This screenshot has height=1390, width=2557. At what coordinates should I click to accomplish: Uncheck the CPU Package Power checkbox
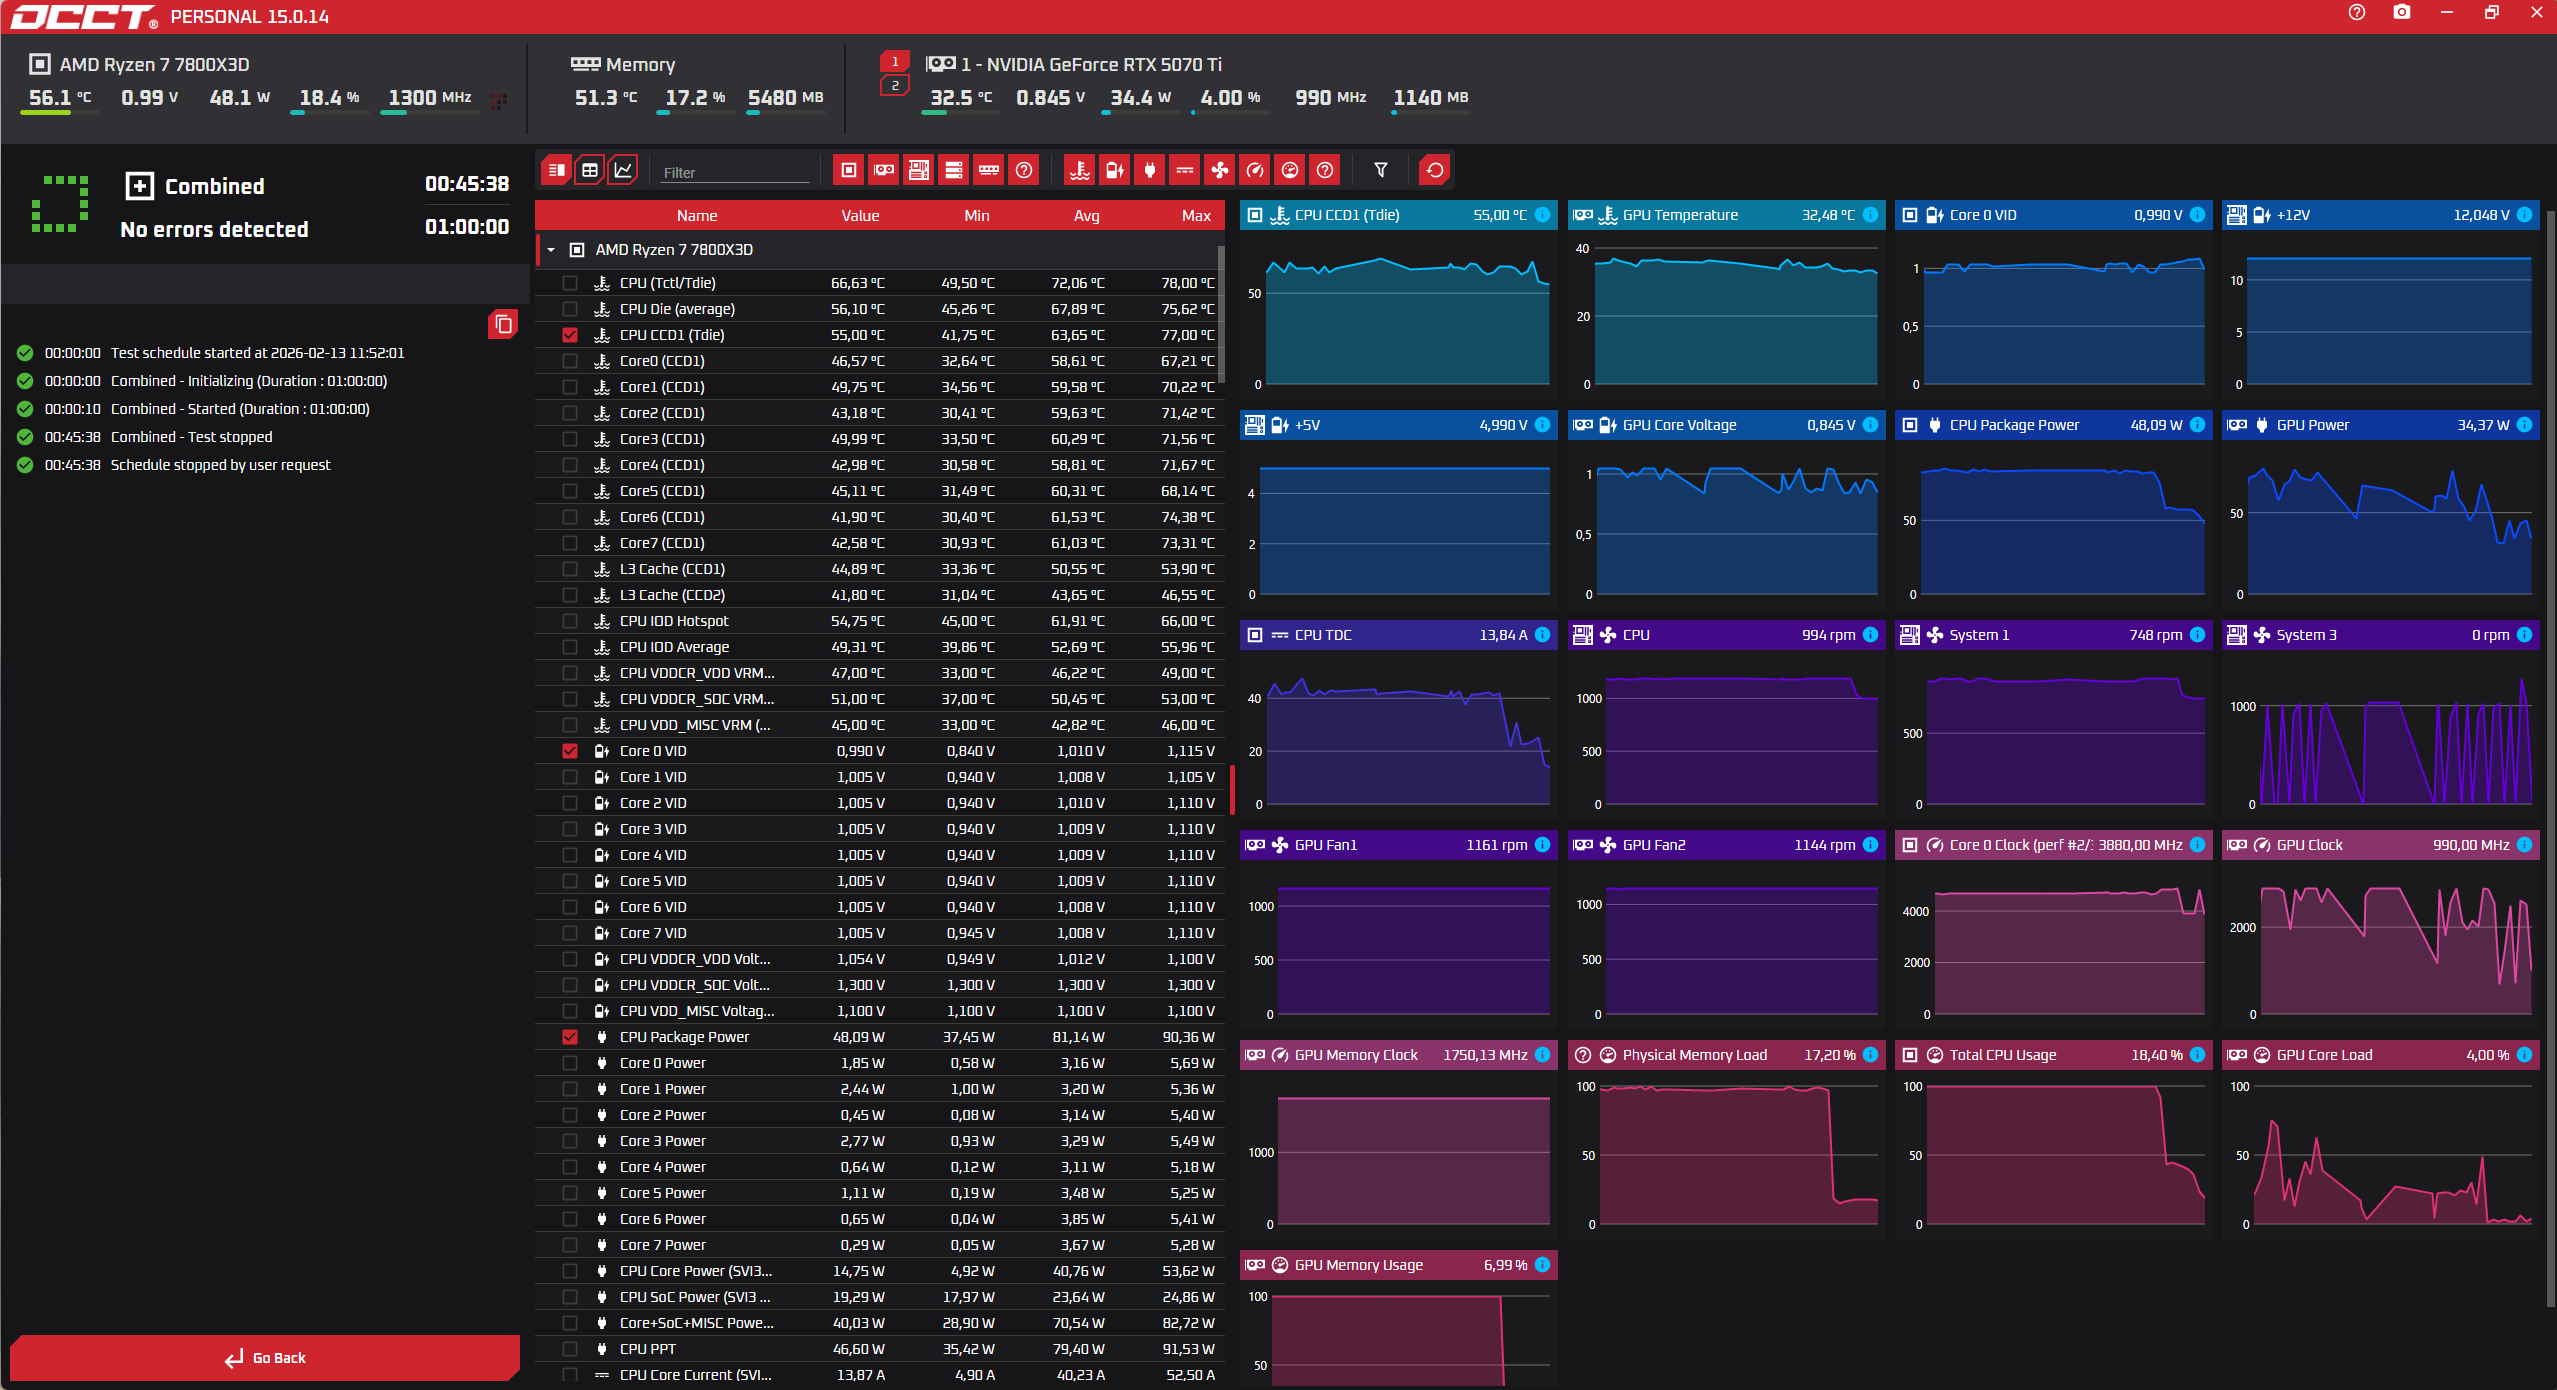570,1037
